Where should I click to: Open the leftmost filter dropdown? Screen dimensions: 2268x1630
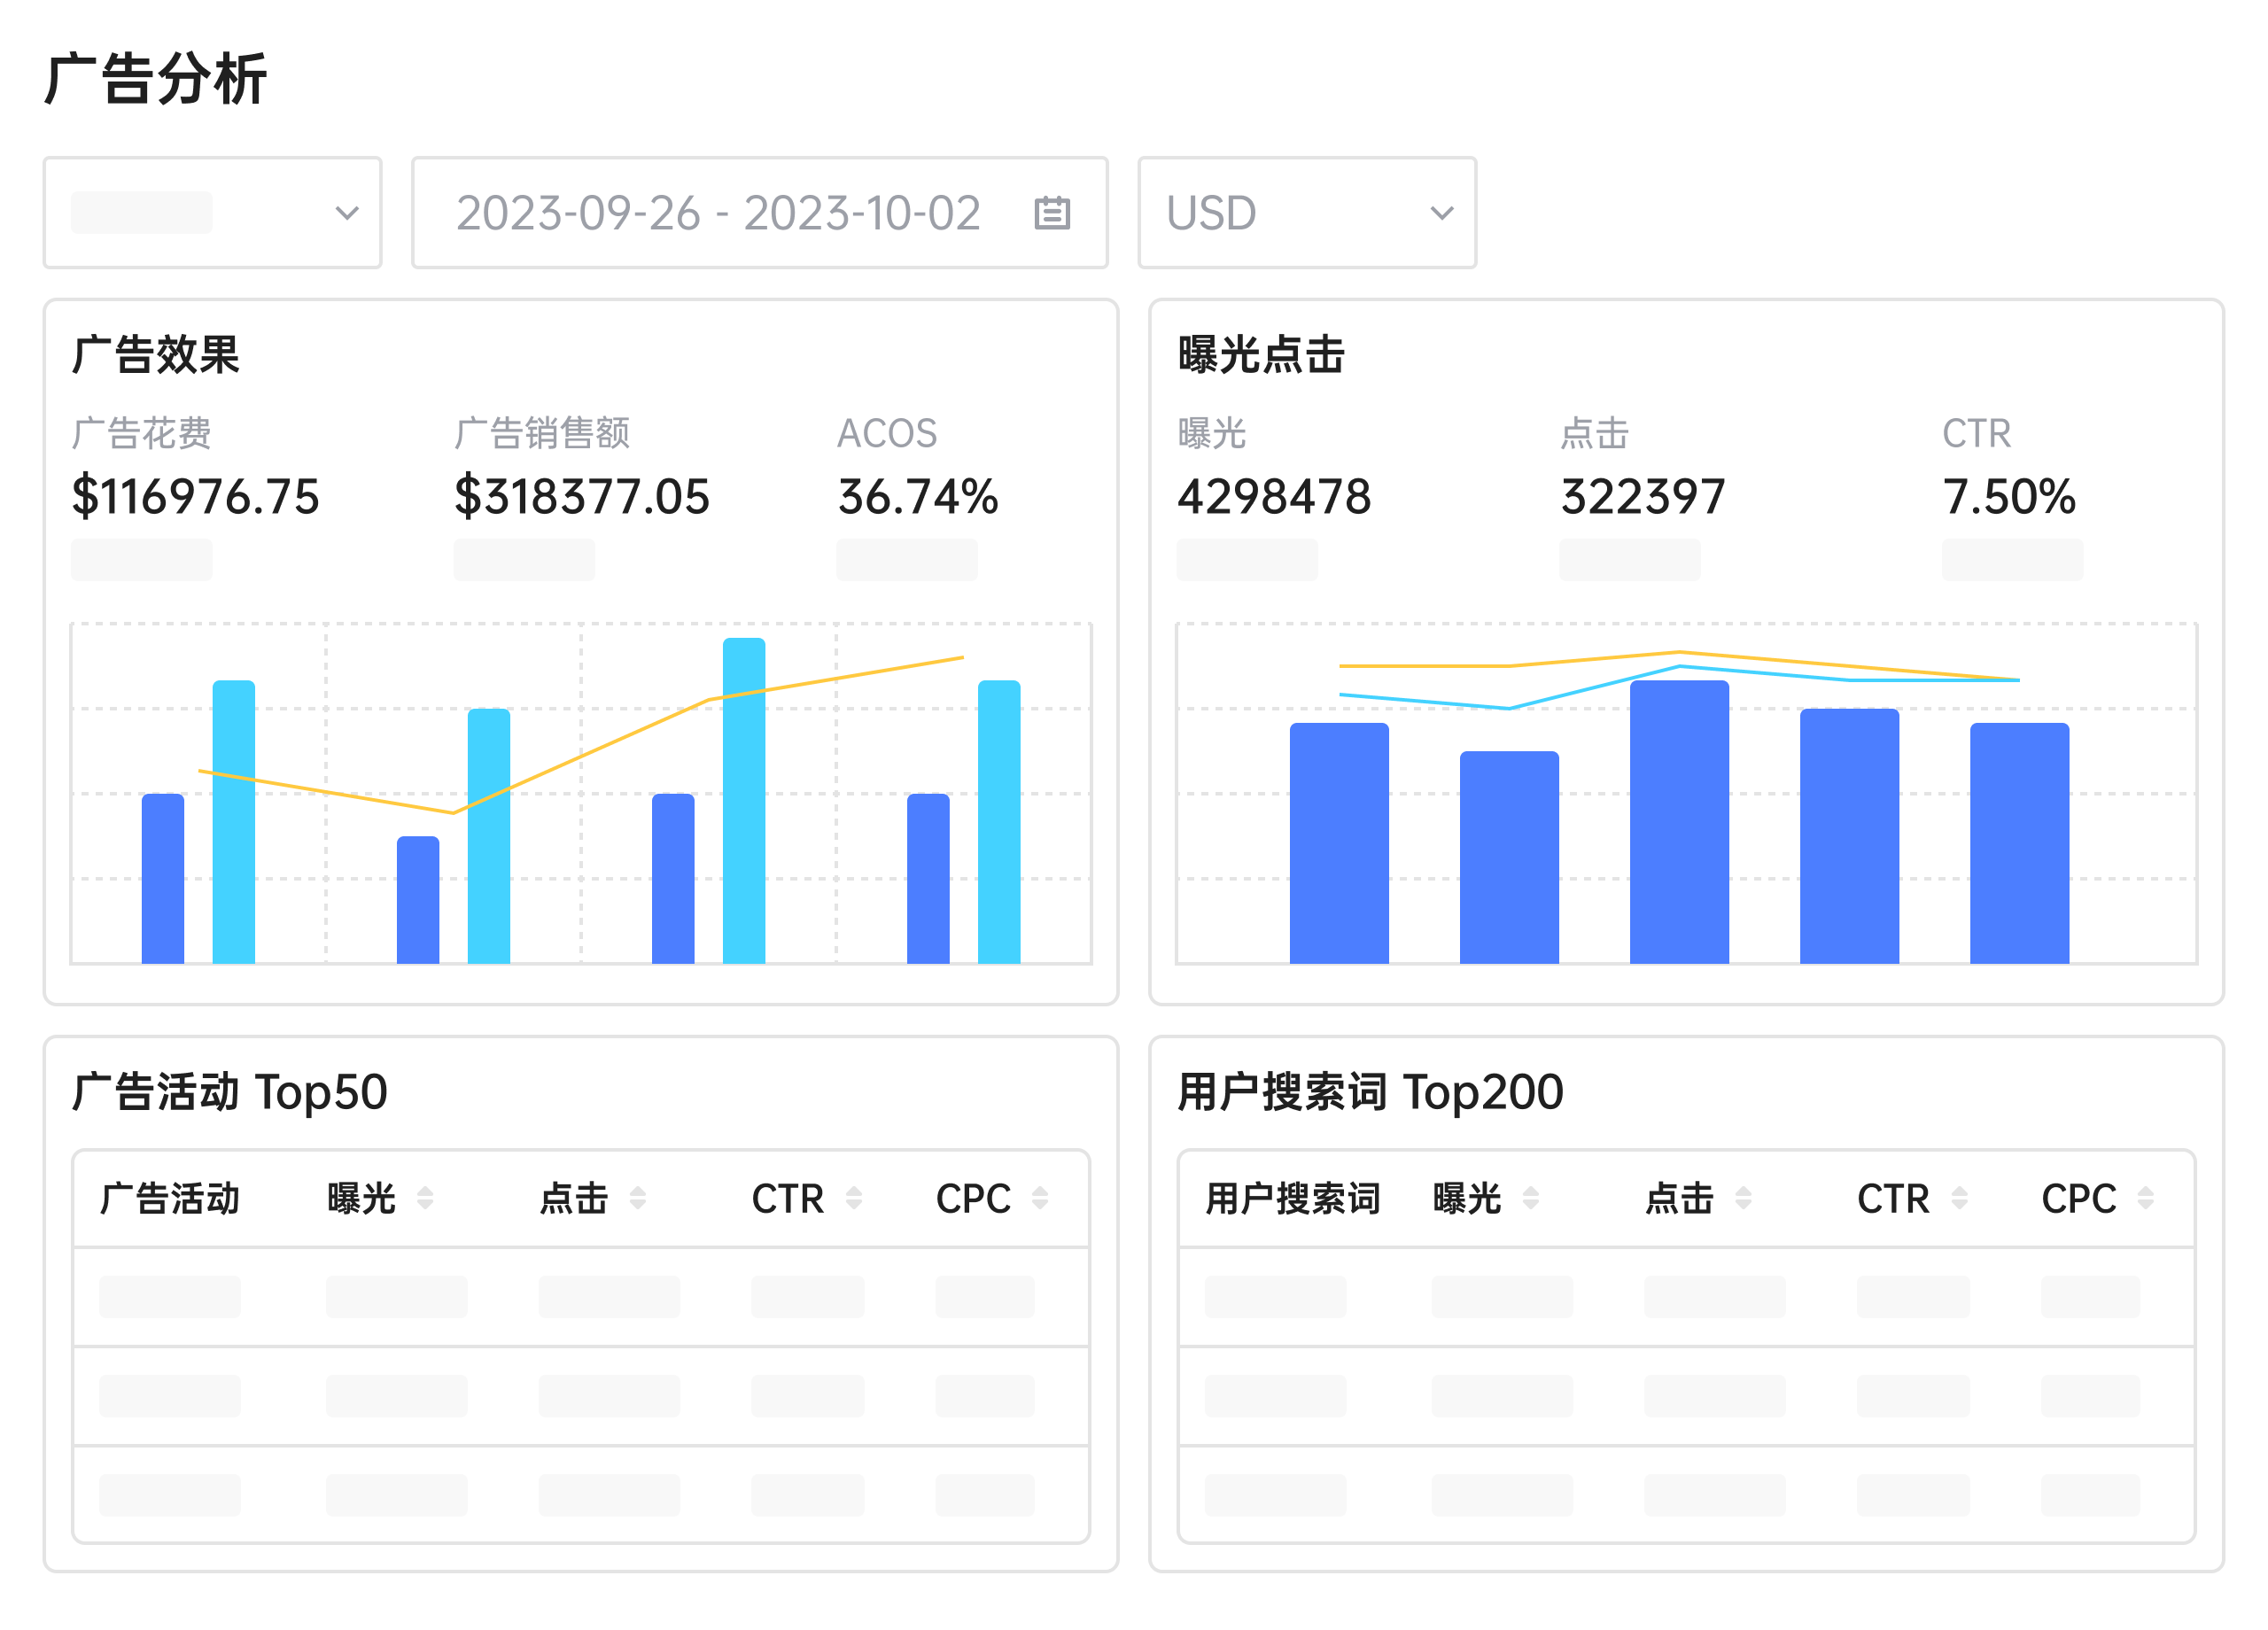click(x=212, y=212)
